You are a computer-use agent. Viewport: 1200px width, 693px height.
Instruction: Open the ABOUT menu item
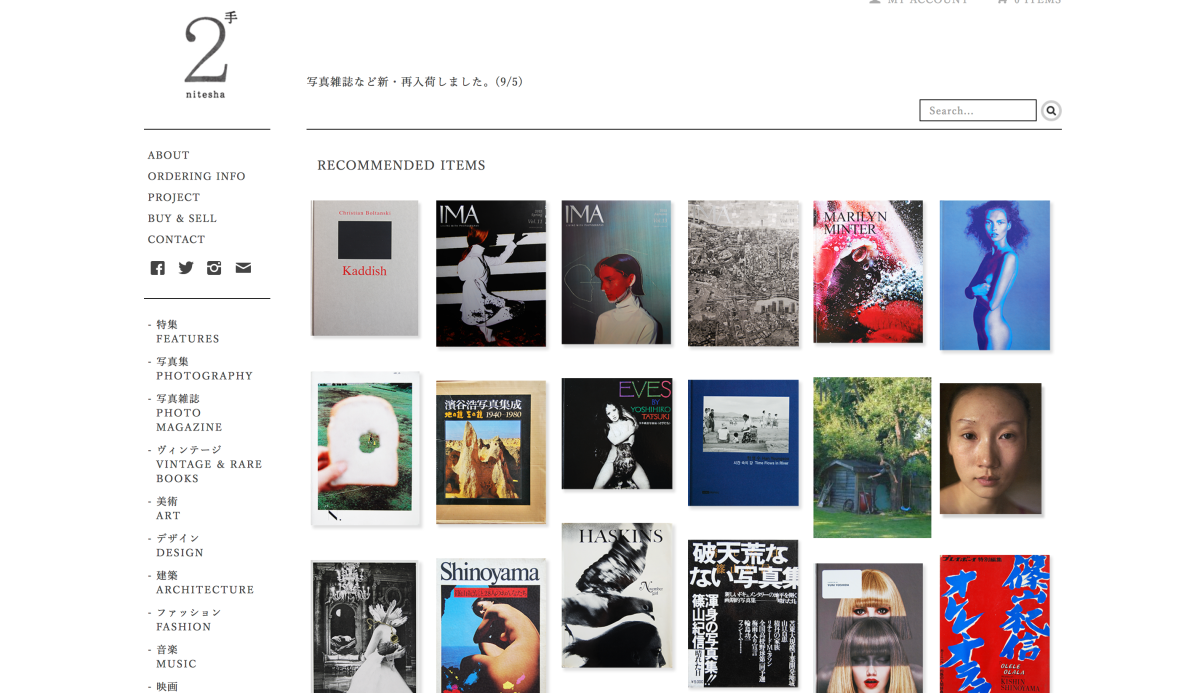tap(168, 155)
